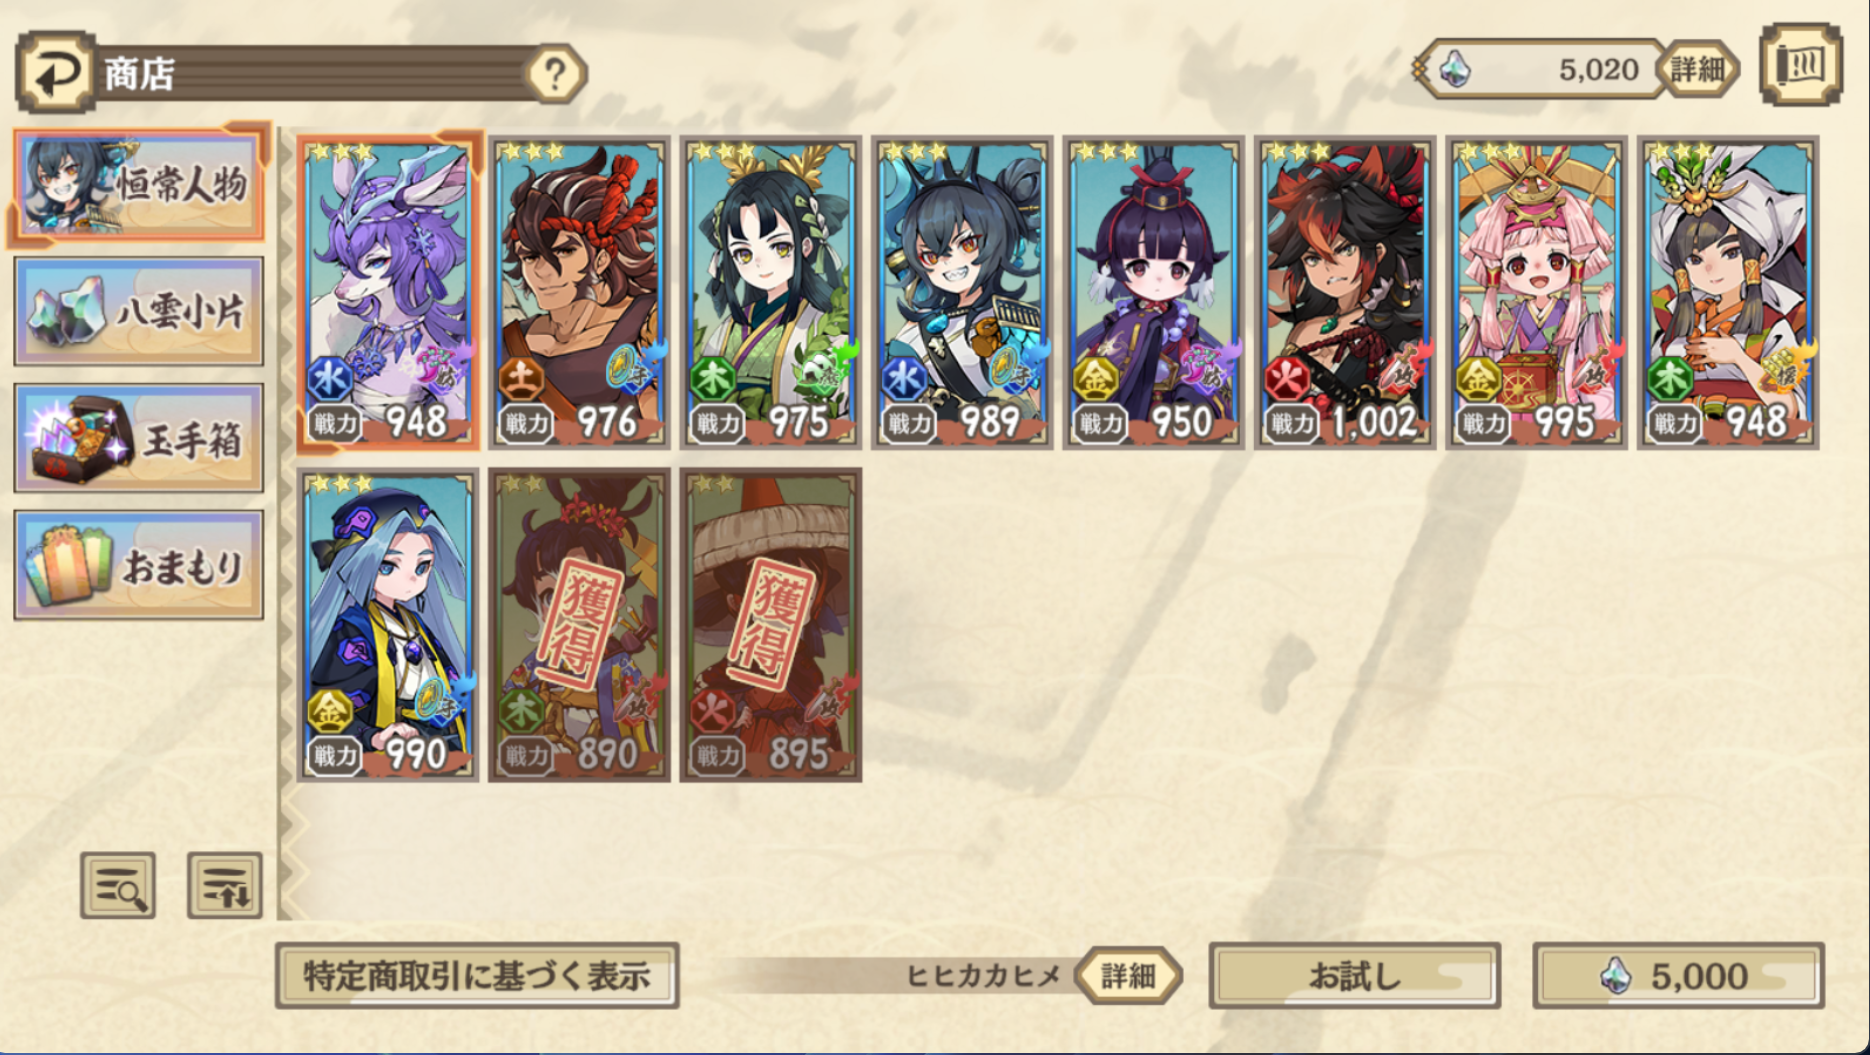Click the お試し trial button
This screenshot has height=1055, width=1870.
pyautogui.click(x=1355, y=975)
